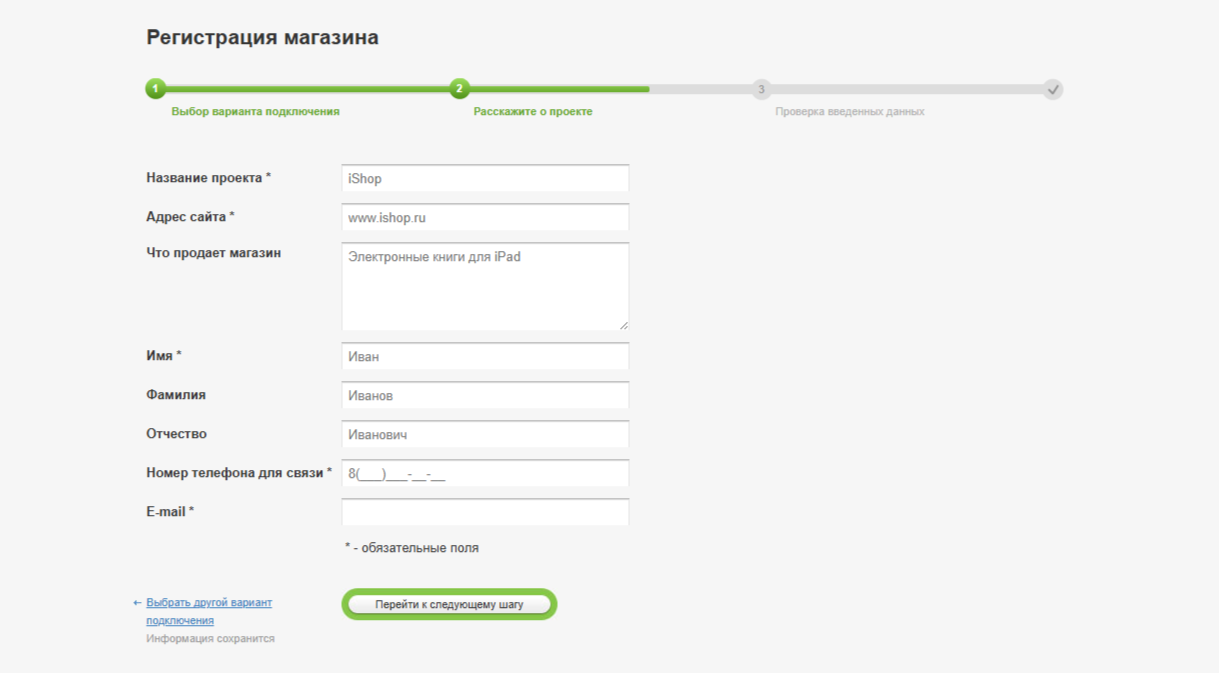Screen dimensions: 1219x673
Task: Click the '* - обязательные поля' note
Action: (x=411, y=548)
